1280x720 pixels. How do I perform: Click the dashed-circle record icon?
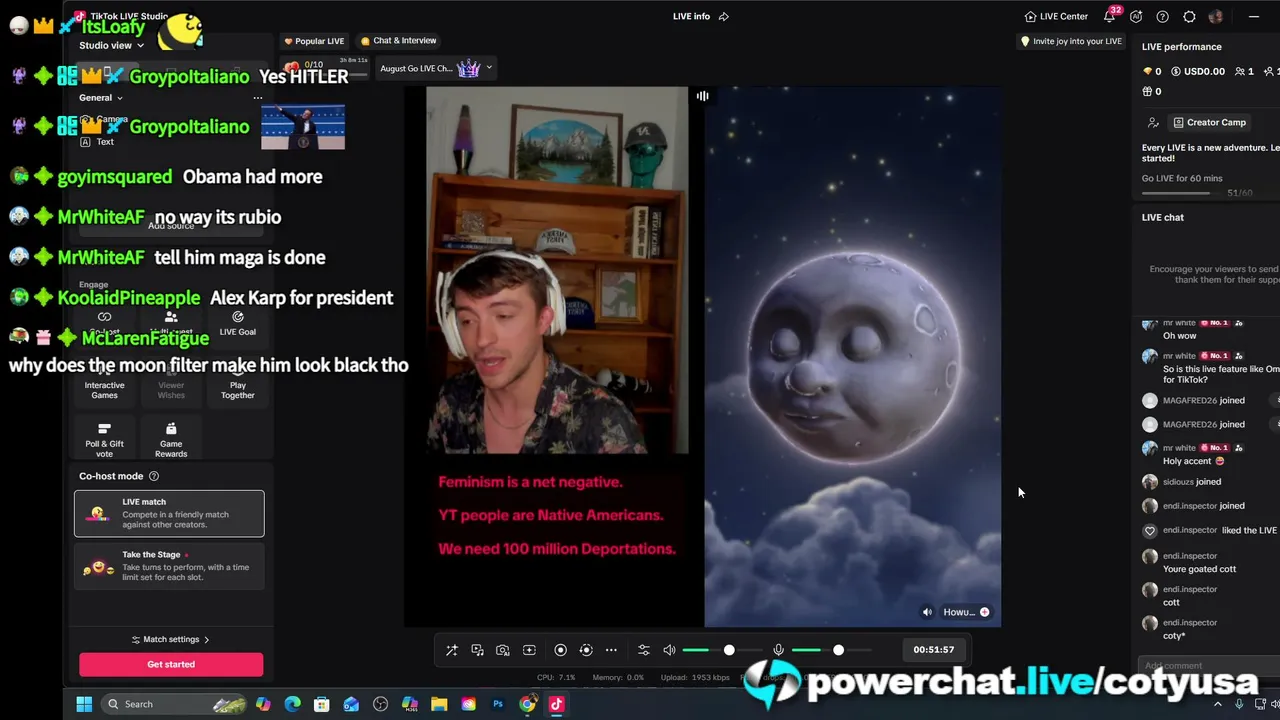tap(586, 650)
